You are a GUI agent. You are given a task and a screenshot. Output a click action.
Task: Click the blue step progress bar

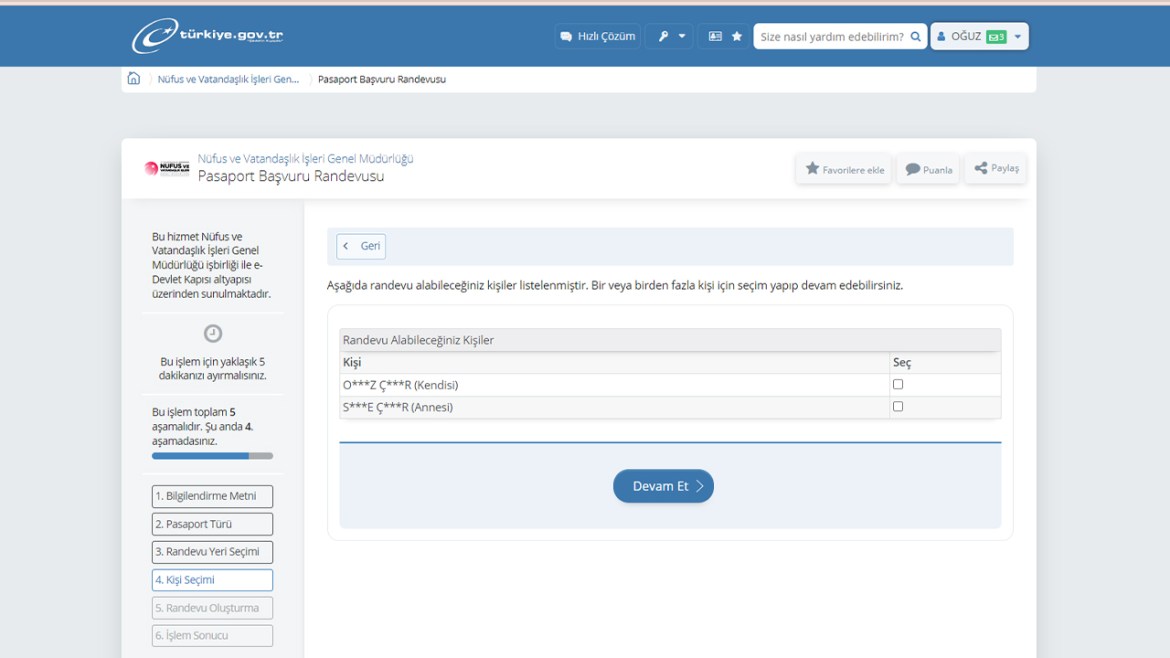tap(212, 456)
